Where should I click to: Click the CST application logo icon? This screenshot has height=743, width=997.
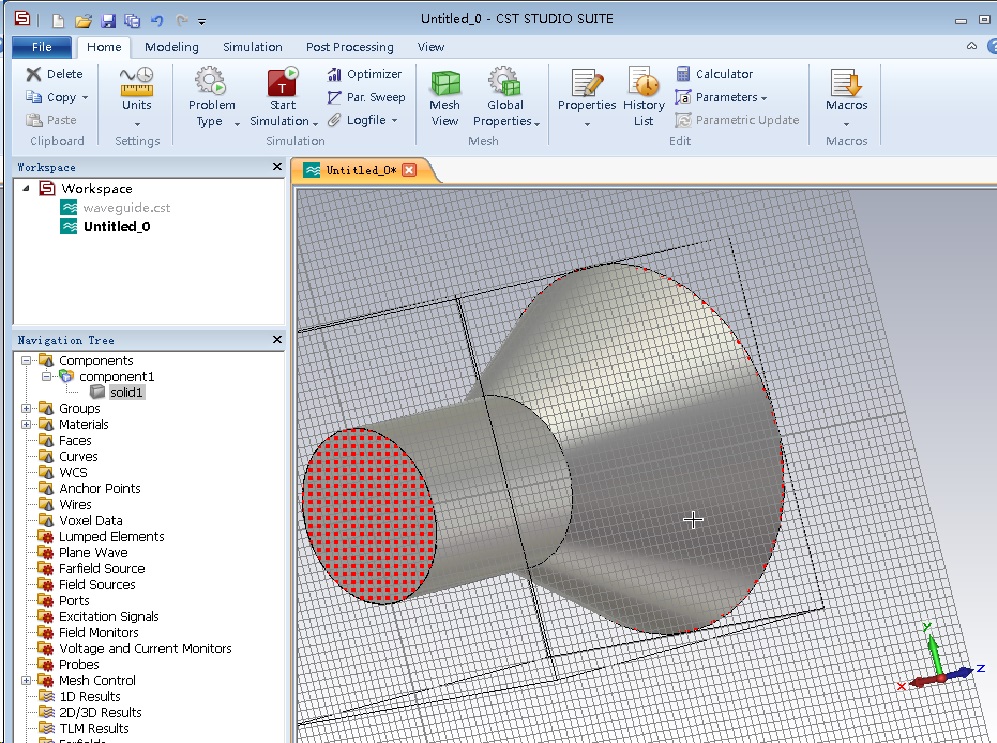click(x=22, y=18)
